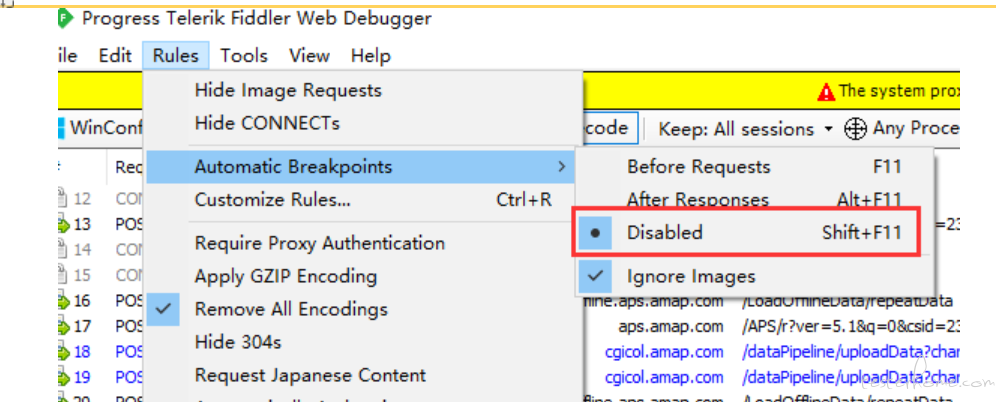Open the View menu
Screen dimensions: 996x402
pos(309,55)
